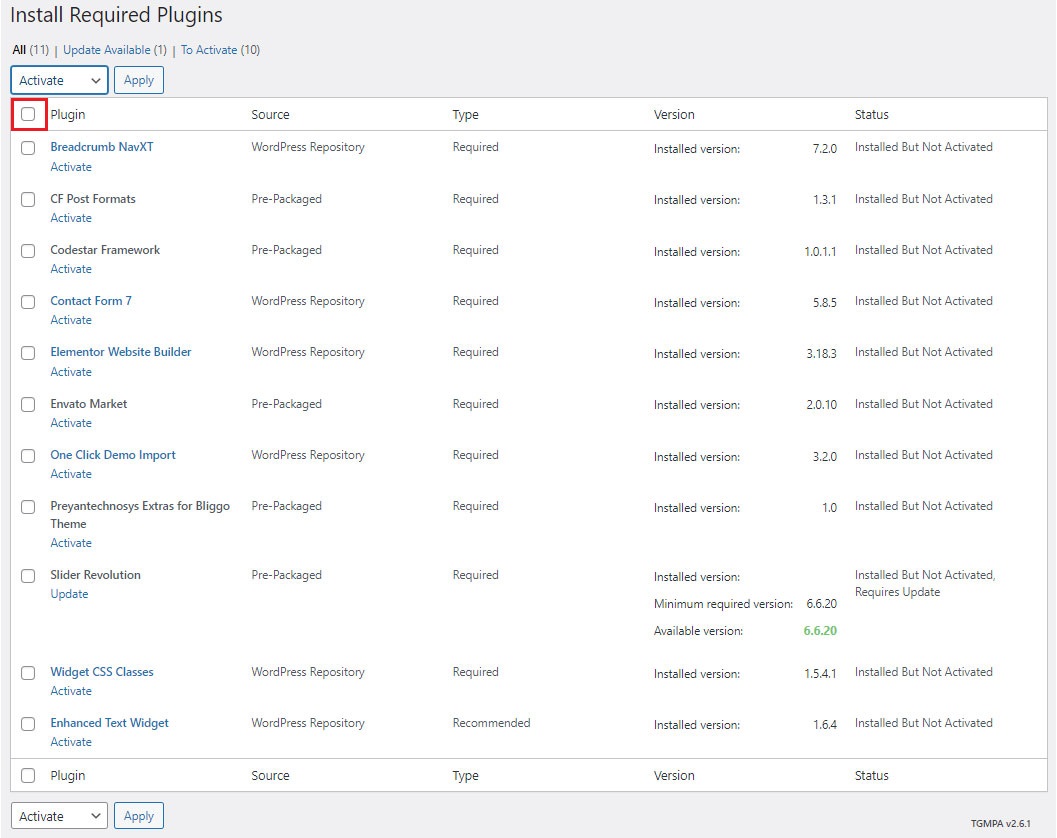Check the Breadcrumb NavXT plugin checkbox
The height and width of the screenshot is (838, 1057).
coord(28,148)
